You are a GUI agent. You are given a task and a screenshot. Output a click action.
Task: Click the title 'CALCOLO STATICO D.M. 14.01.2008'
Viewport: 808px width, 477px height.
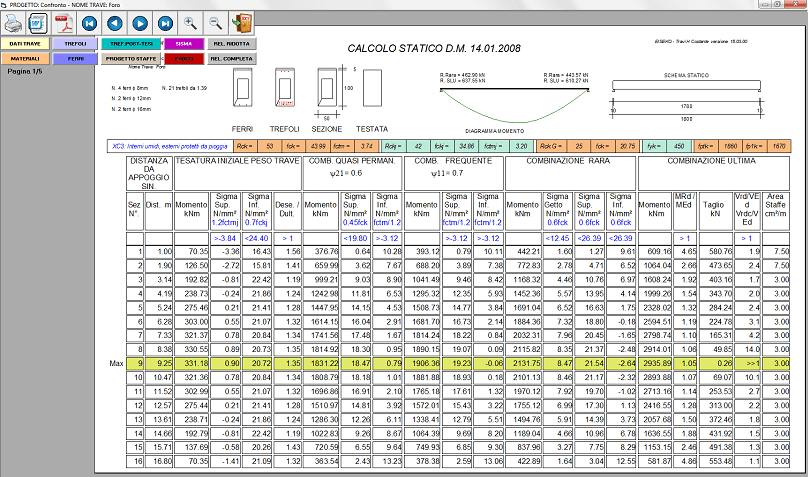coord(434,48)
